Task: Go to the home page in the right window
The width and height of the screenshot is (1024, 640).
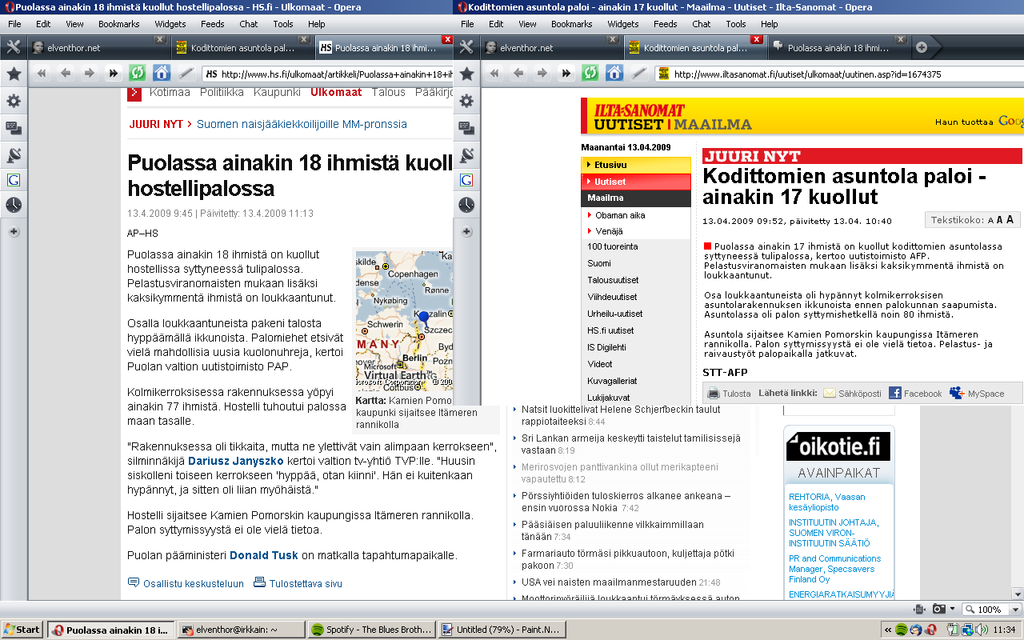Action: coord(614,73)
